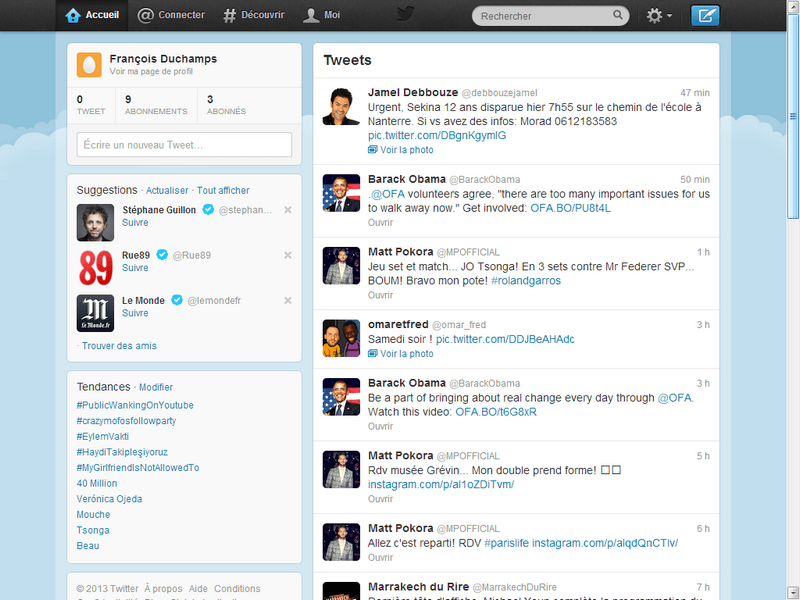Viewport: 800px width, 600px height.
Task: Dismiss the Stéphane Guillon suggestion
Action: point(288,210)
